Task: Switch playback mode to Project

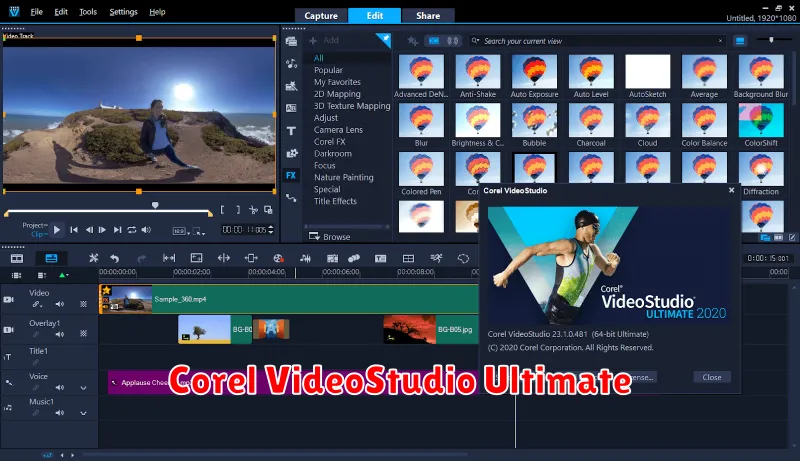Action: pos(35,225)
